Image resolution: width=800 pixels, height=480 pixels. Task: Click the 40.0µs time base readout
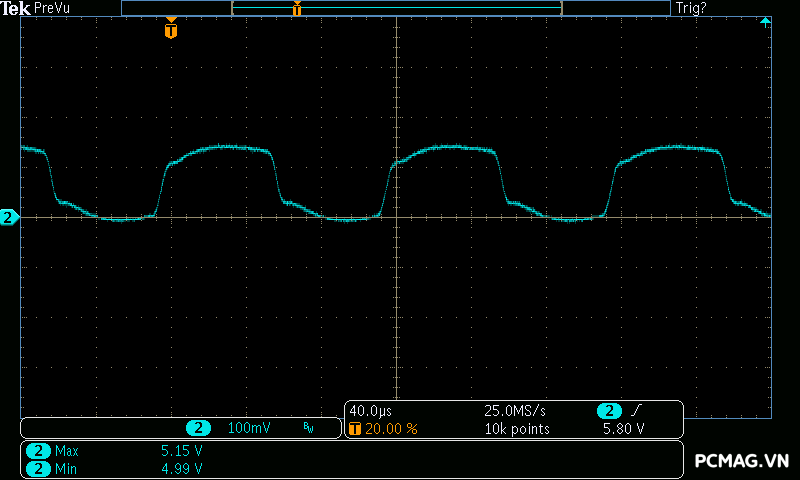(372, 411)
